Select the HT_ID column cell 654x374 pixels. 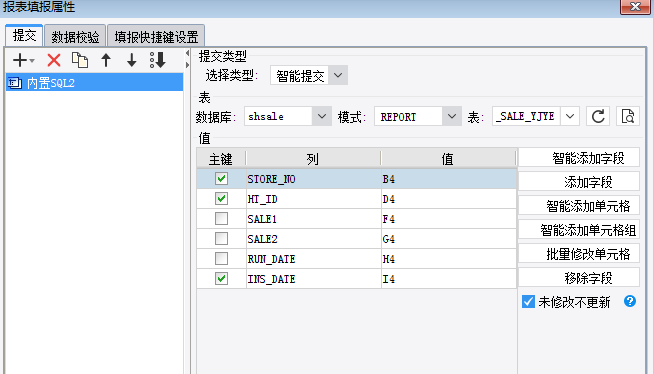pyautogui.click(x=313, y=199)
